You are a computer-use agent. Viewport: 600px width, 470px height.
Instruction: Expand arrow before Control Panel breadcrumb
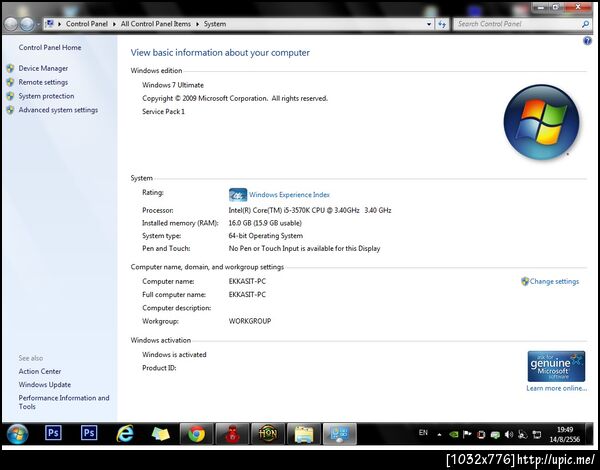pos(59,24)
